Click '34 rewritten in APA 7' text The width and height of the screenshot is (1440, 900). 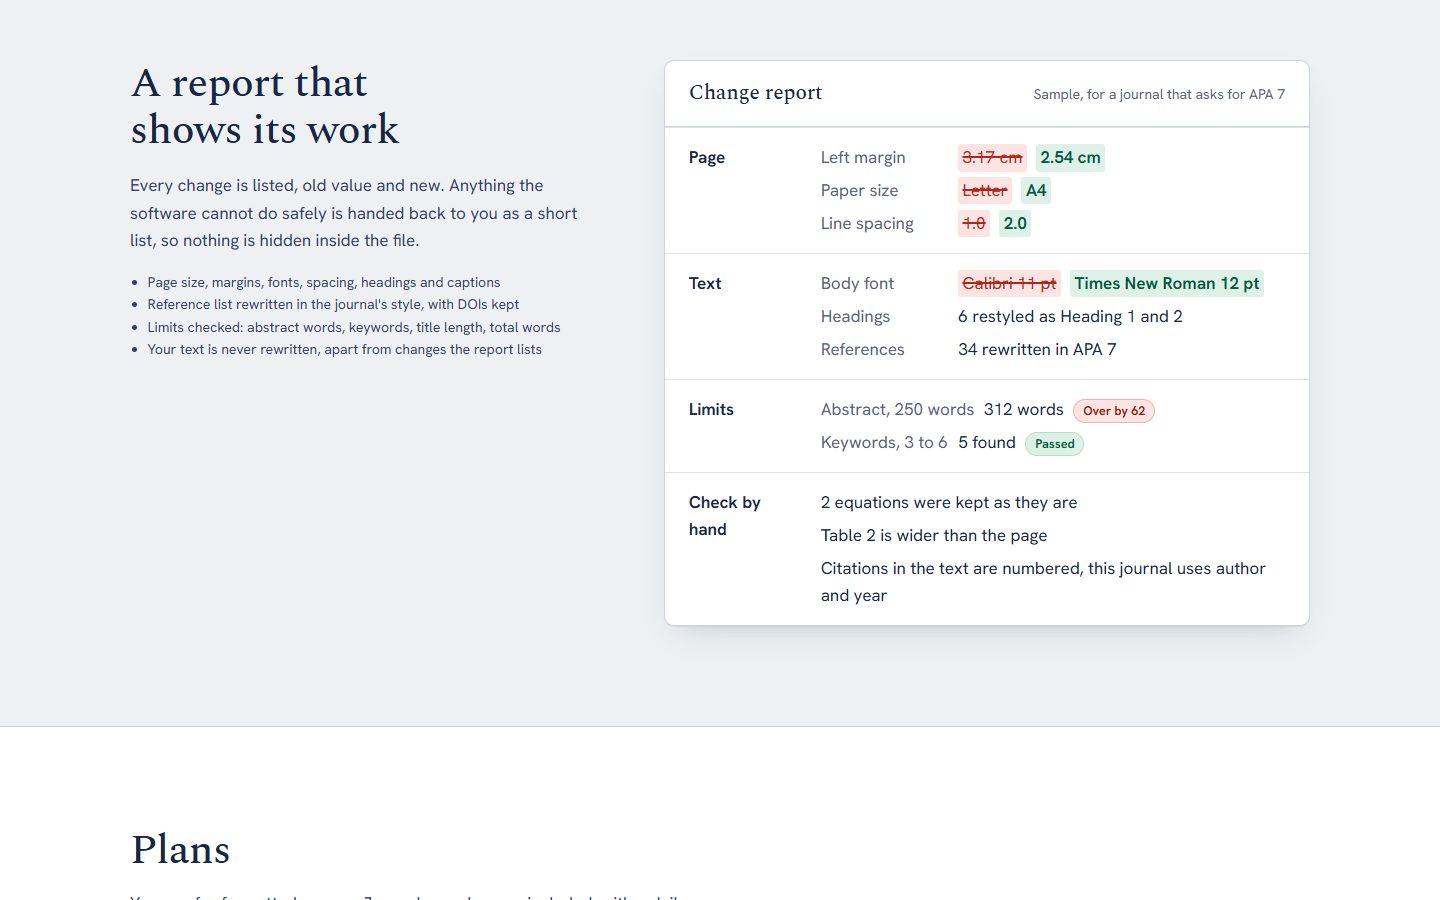click(x=1037, y=350)
